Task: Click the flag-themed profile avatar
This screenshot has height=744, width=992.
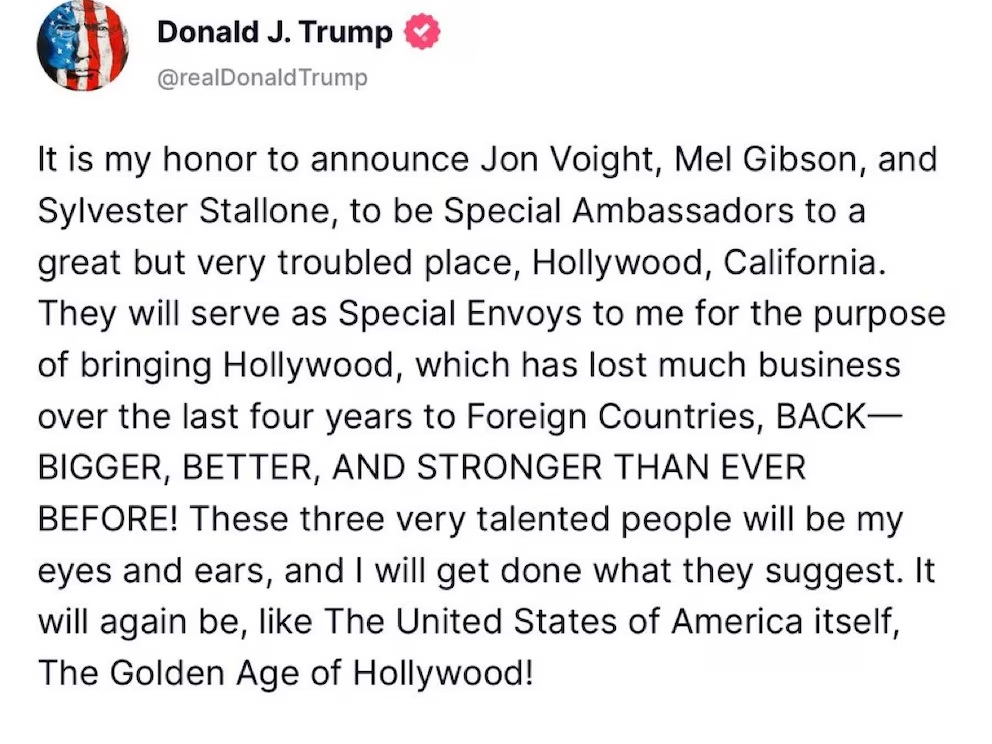Action: tap(83, 46)
